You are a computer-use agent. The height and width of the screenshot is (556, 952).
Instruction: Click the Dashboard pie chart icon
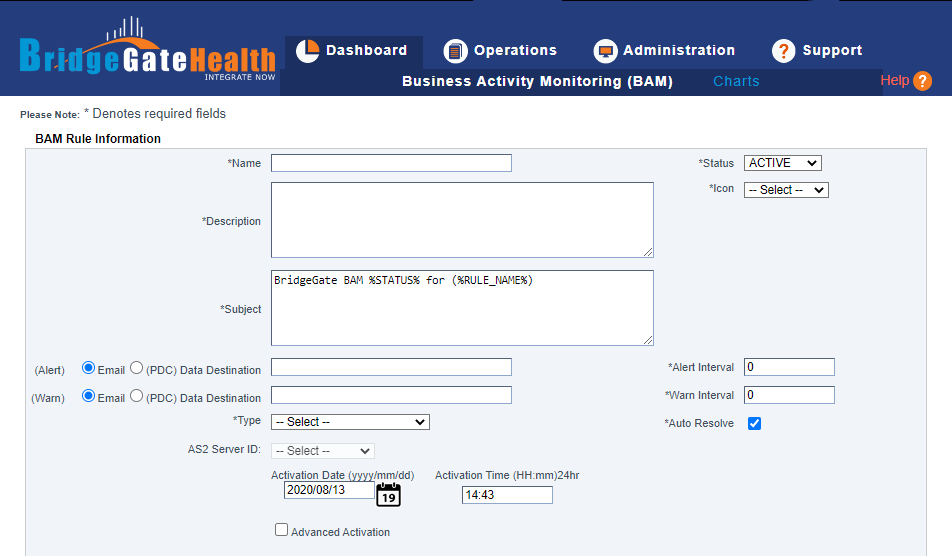(x=307, y=50)
